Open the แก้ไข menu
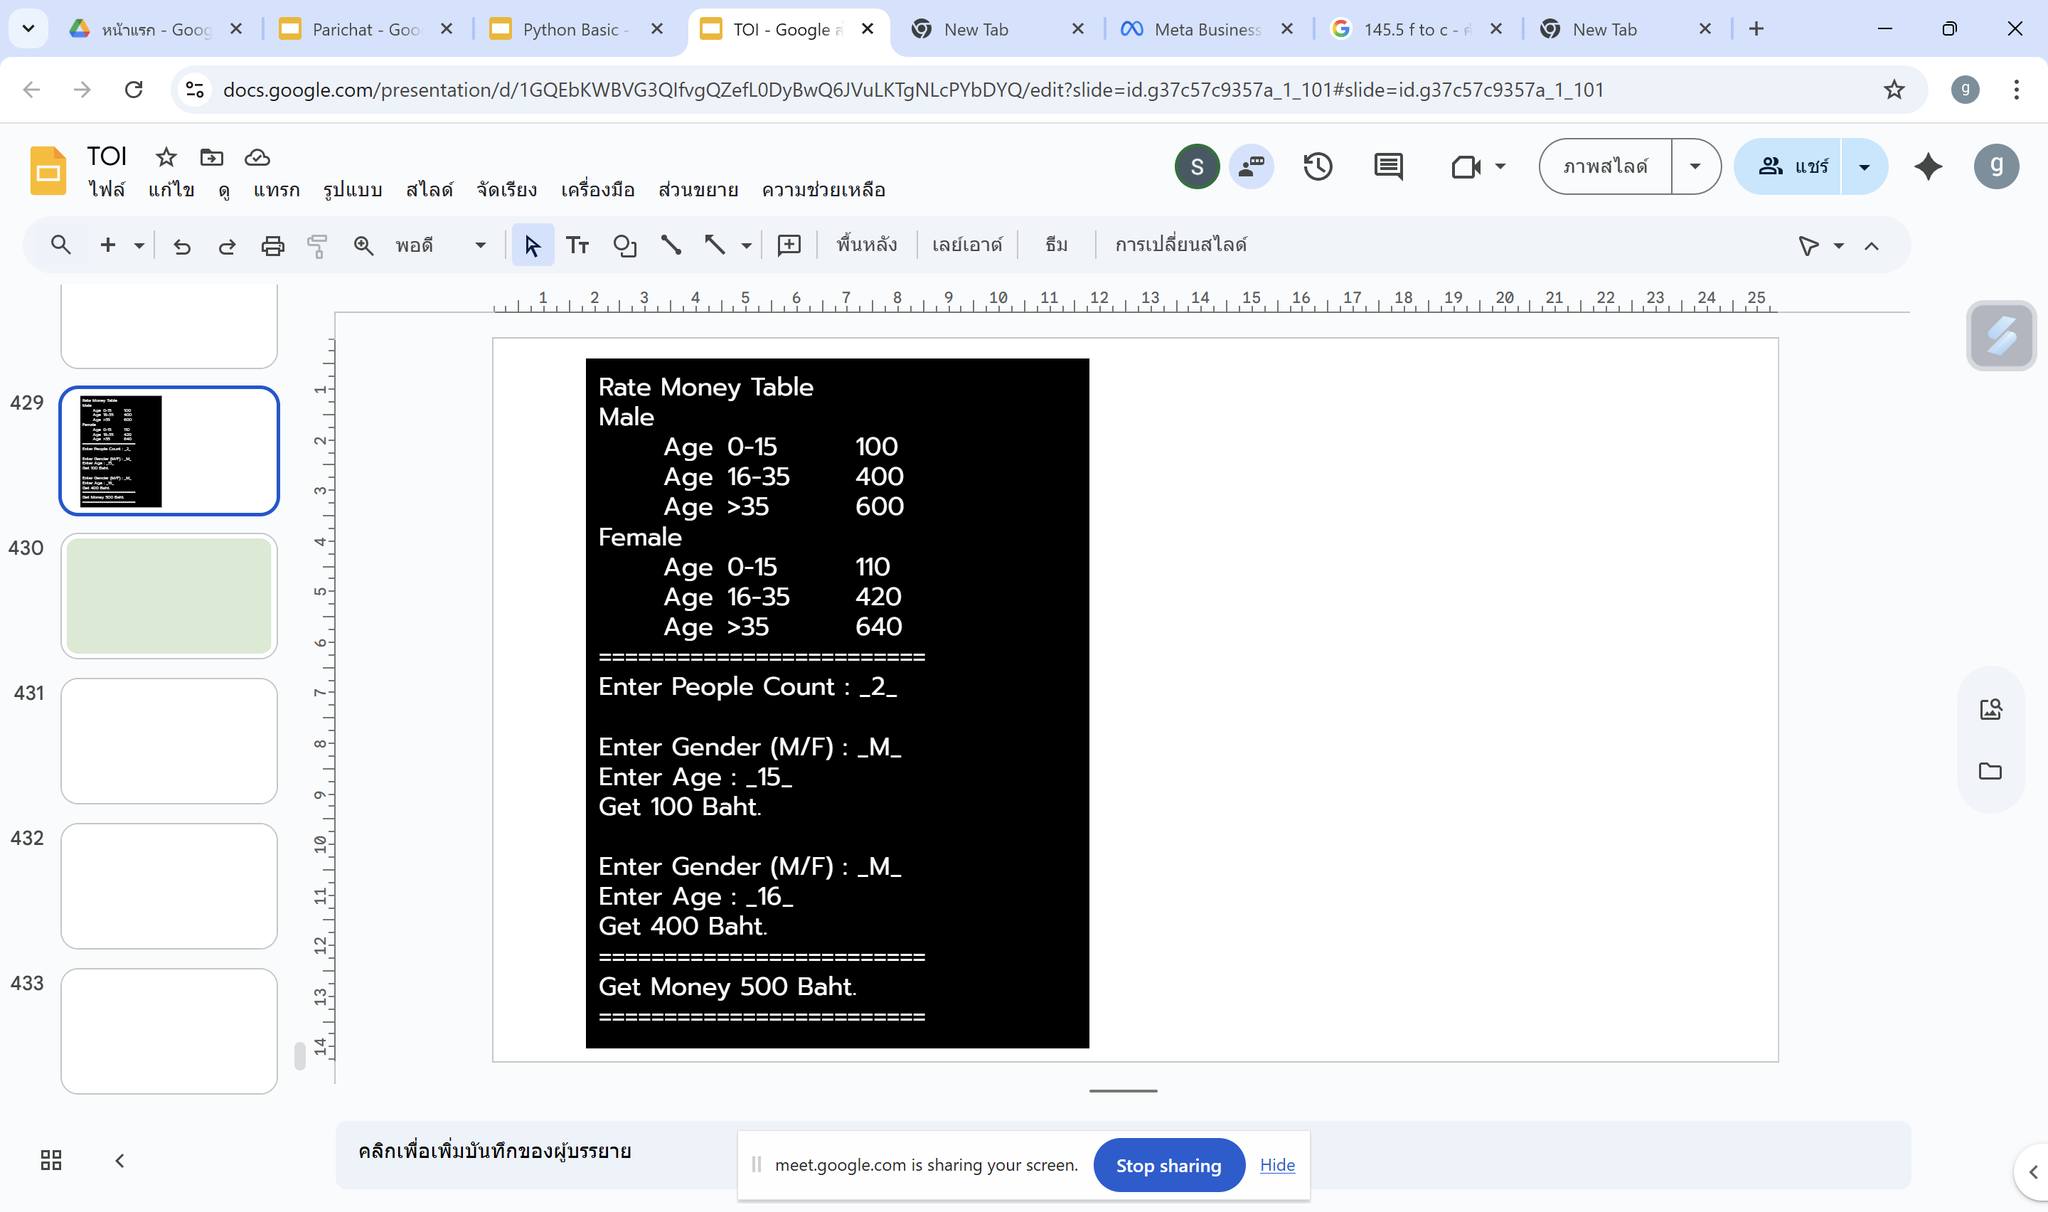 pyautogui.click(x=171, y=190)
